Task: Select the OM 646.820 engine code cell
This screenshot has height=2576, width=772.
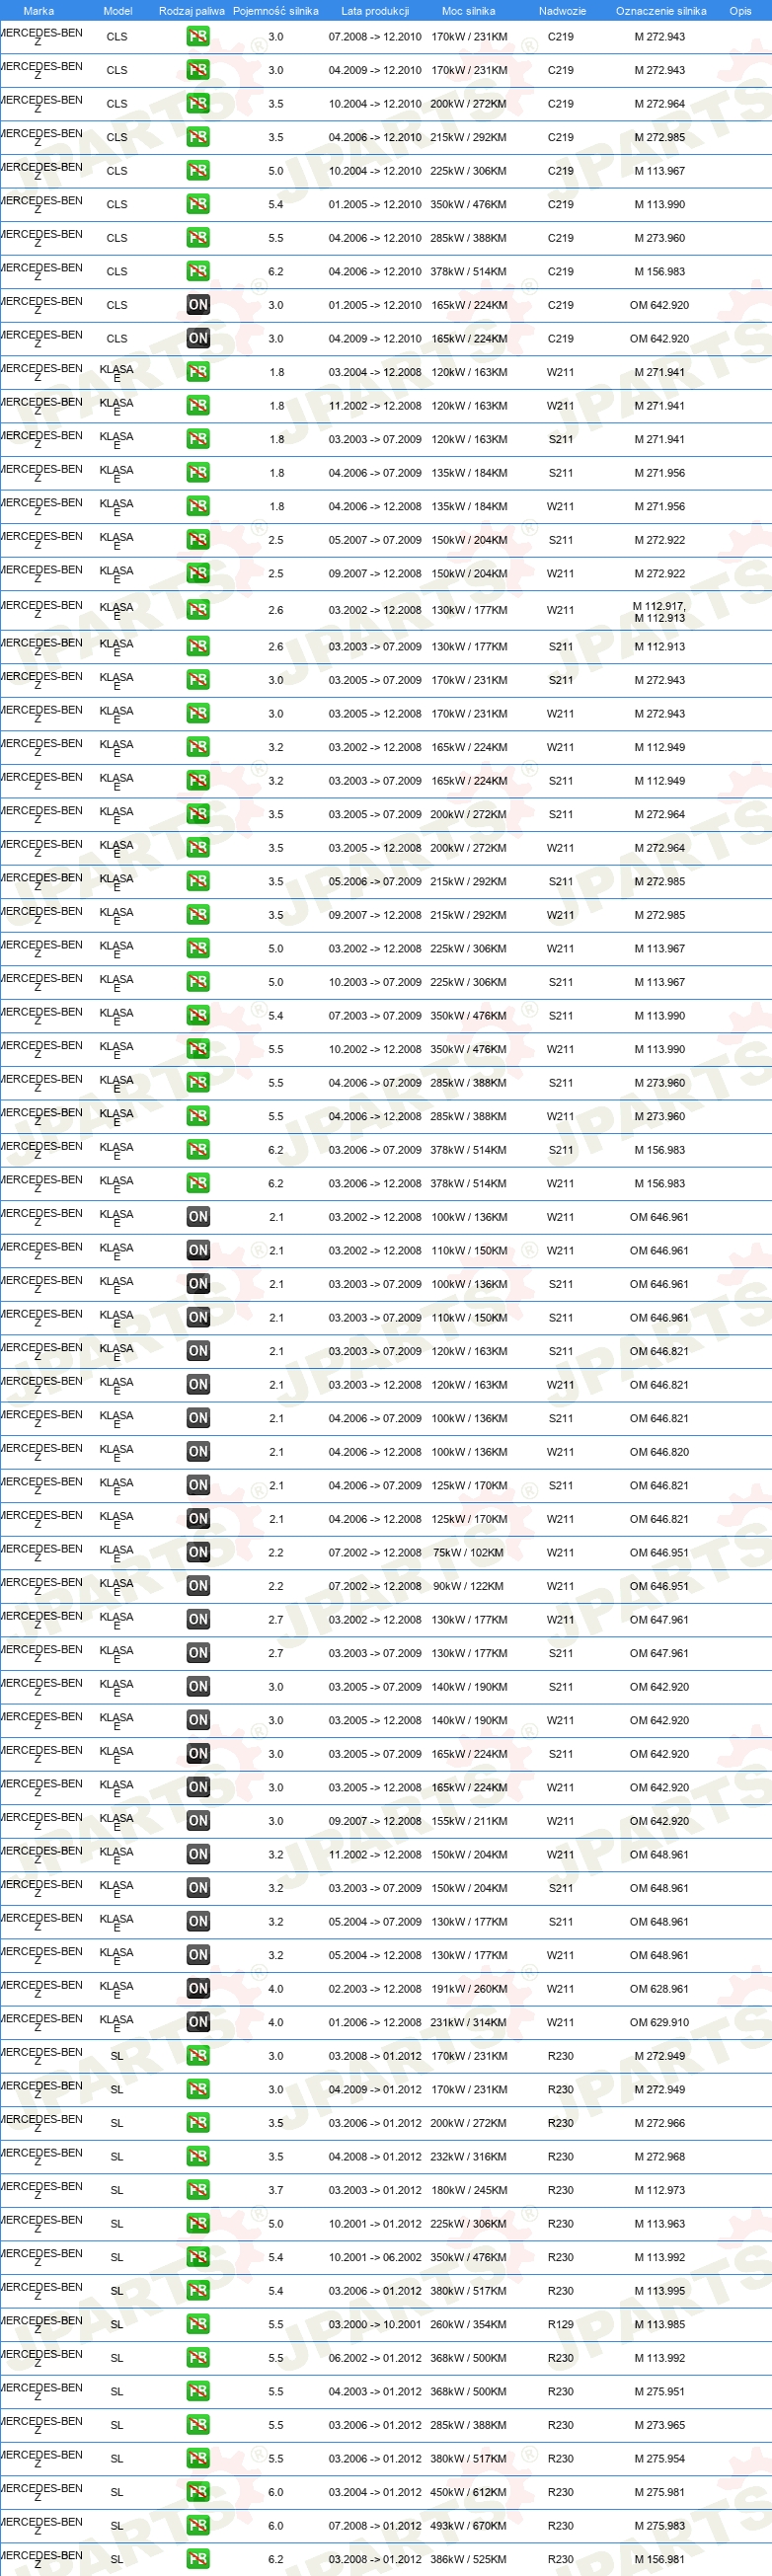Action: pos(660,1452)
